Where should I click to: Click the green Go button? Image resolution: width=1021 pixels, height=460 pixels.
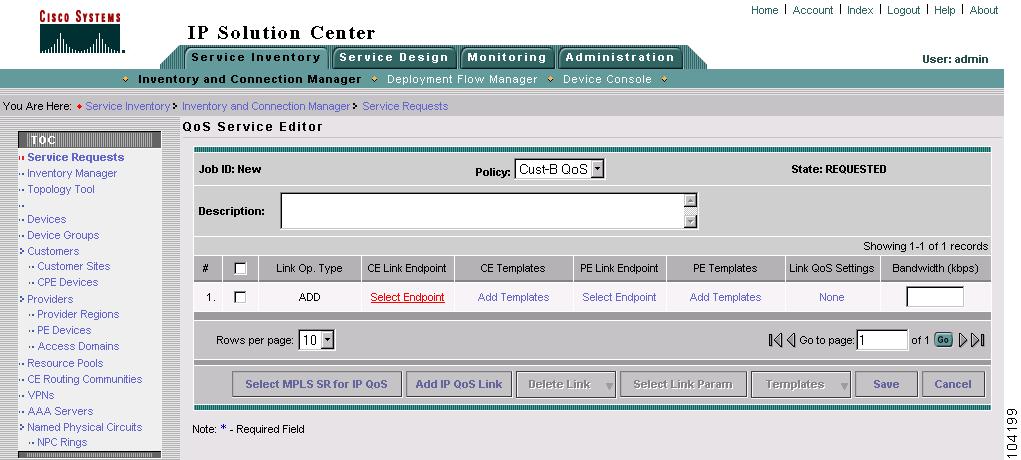point(944,340)
